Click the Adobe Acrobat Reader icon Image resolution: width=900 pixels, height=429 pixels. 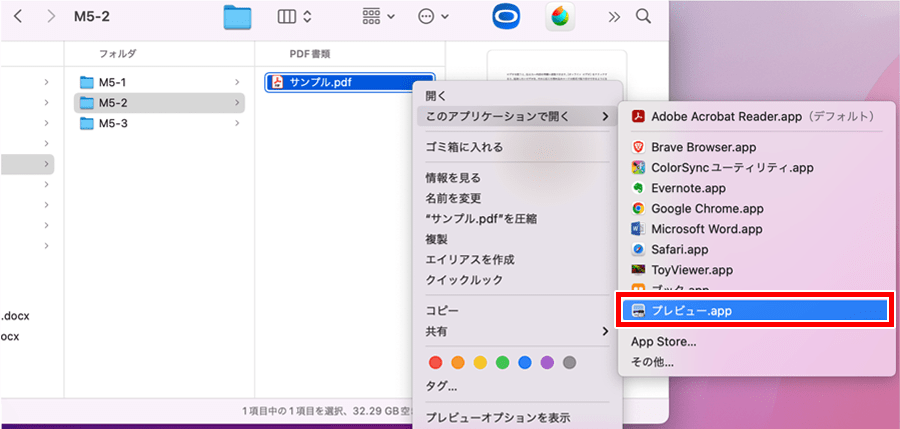(638, 117)
